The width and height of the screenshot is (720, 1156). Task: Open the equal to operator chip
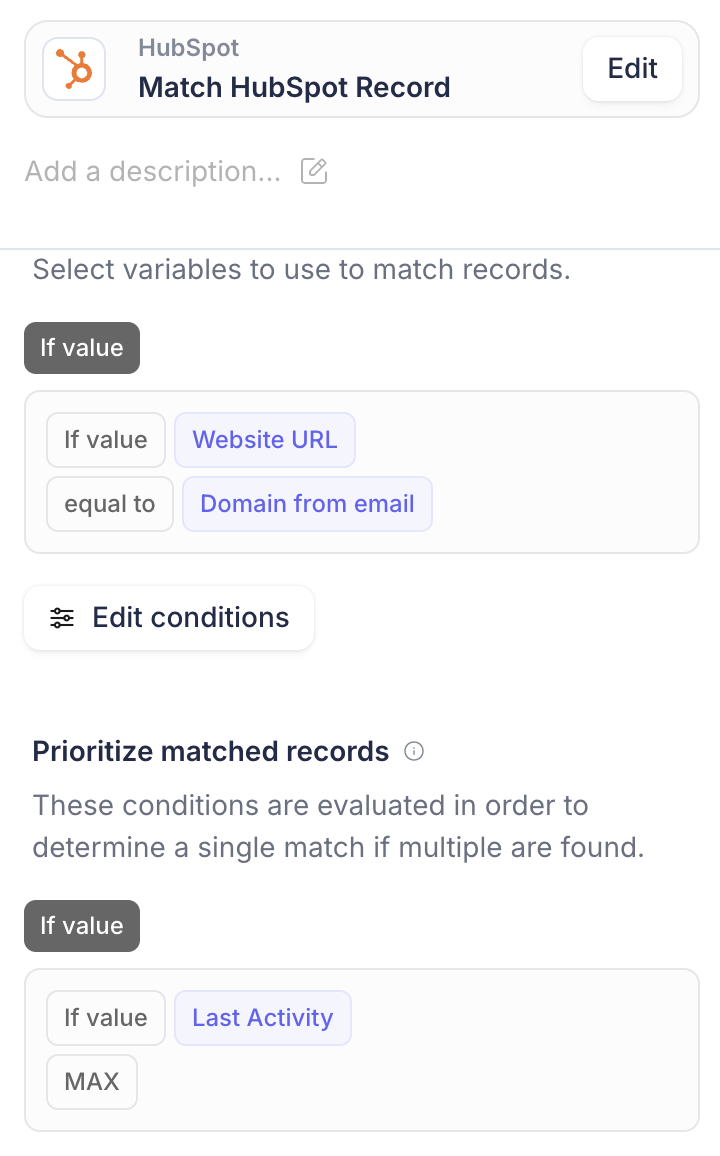click(110, 504)
